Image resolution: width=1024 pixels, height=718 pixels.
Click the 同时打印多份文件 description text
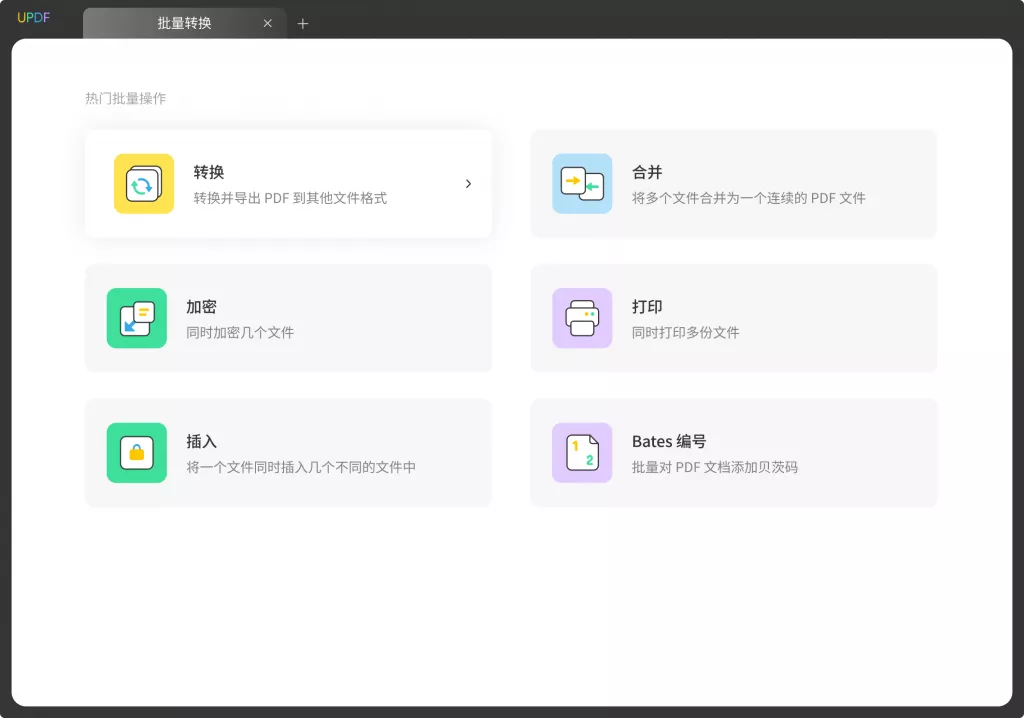[685, 332]
